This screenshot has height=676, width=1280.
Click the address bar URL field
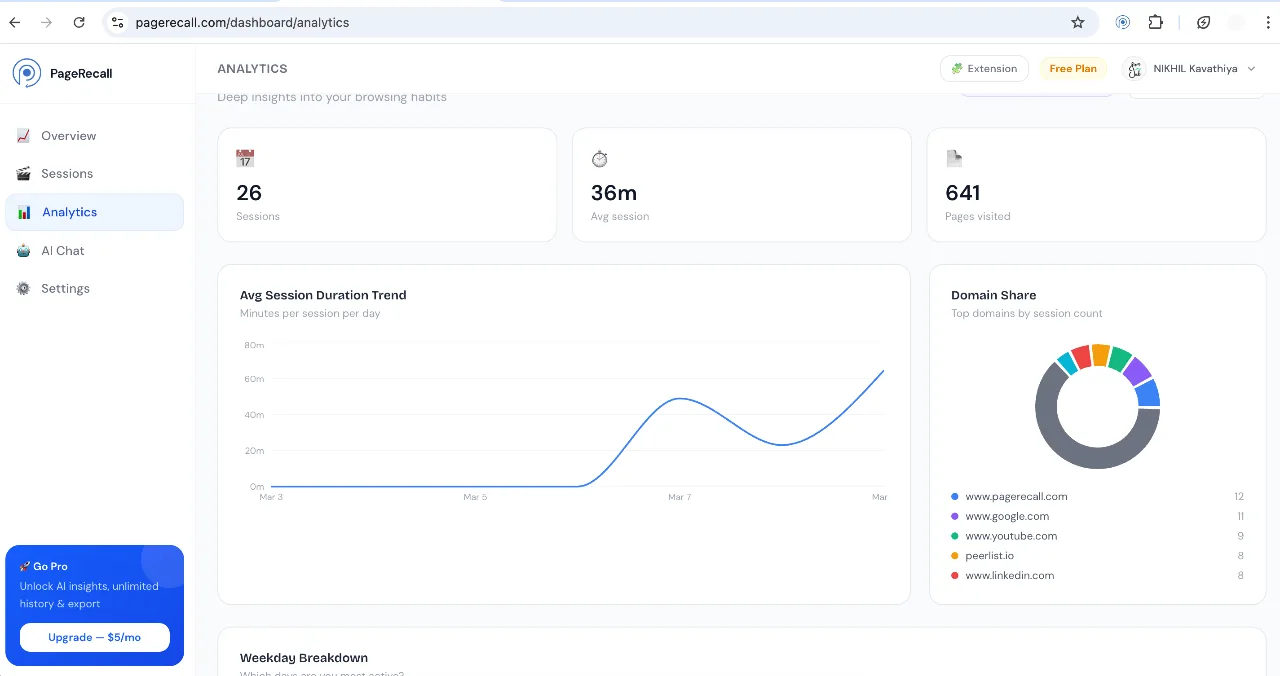coord(600,22)
